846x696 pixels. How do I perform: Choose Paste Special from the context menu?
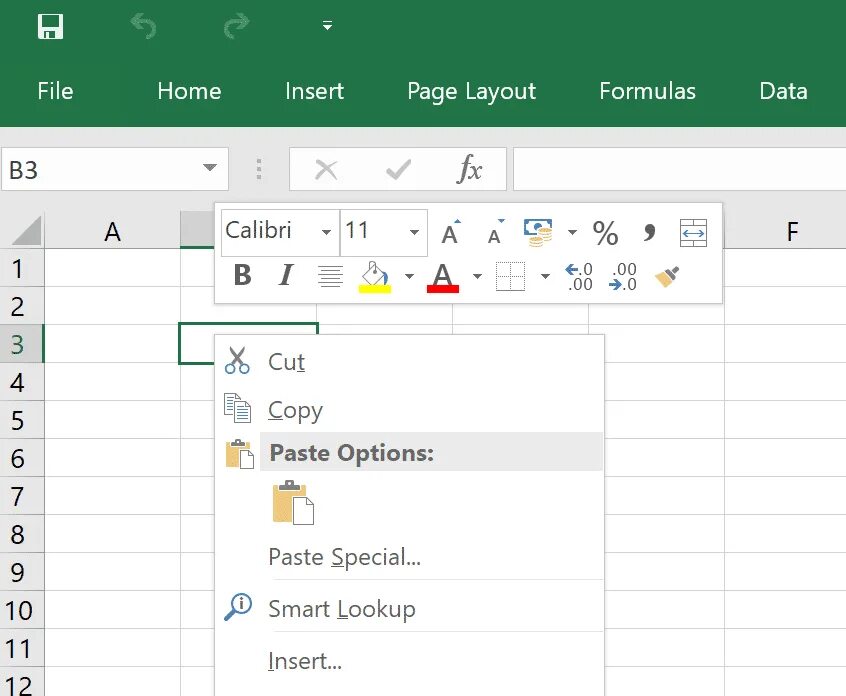click(344, 557)
